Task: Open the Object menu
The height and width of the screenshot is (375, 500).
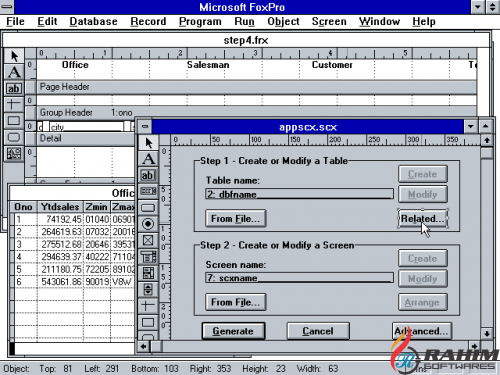Action: pyautogui.click(x=283, y=22)
